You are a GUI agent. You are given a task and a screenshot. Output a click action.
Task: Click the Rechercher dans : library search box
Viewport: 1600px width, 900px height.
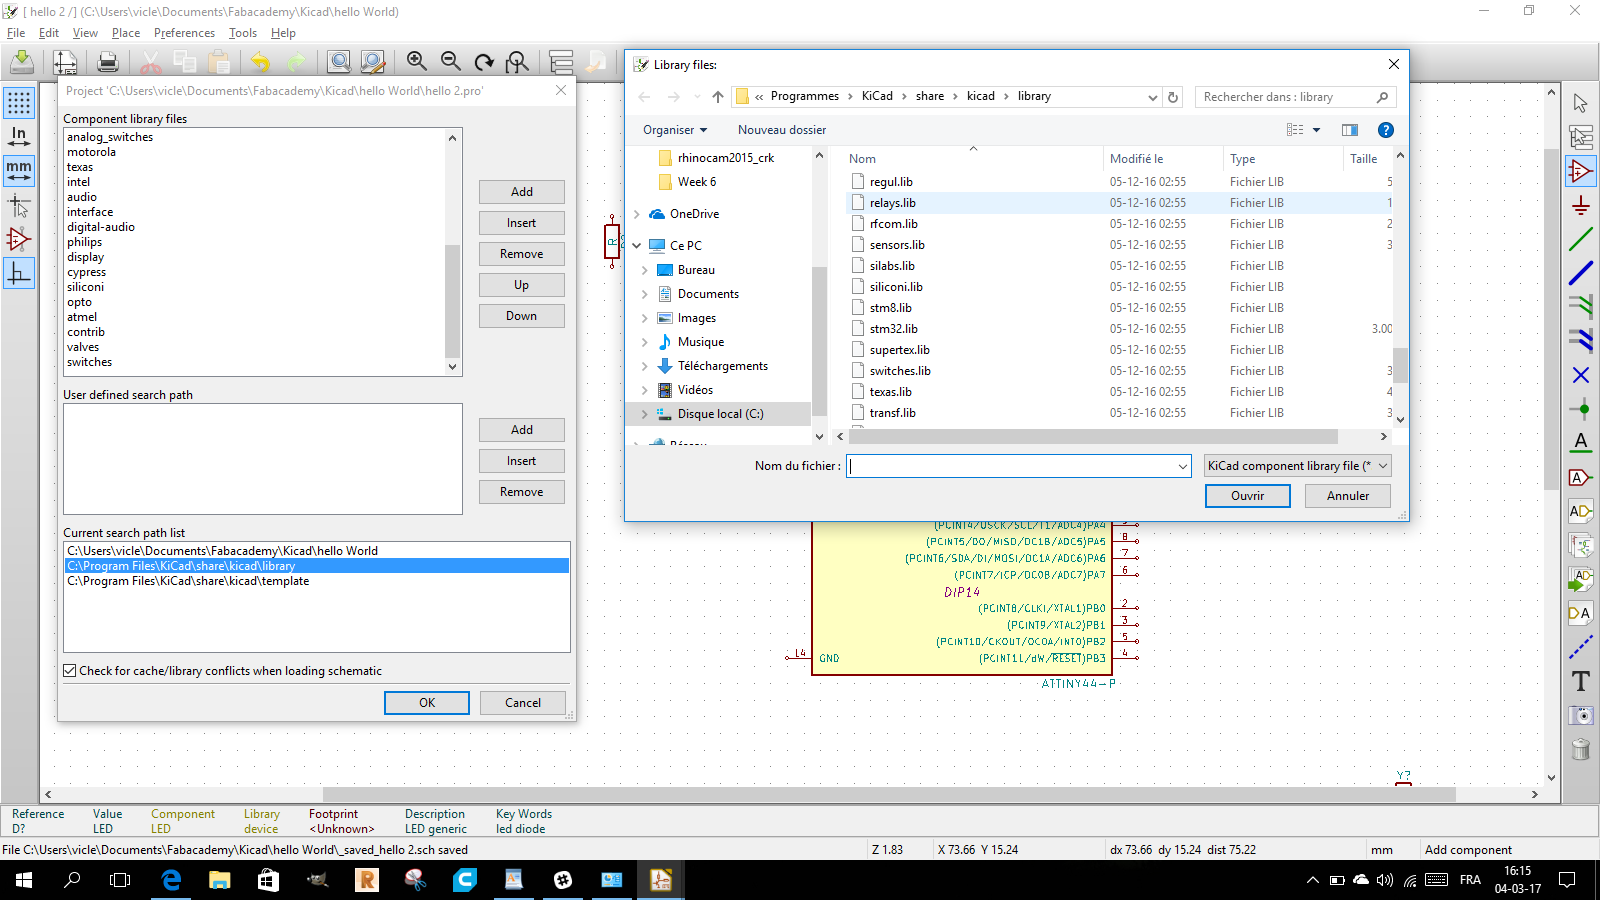(x=1296, y=97)
